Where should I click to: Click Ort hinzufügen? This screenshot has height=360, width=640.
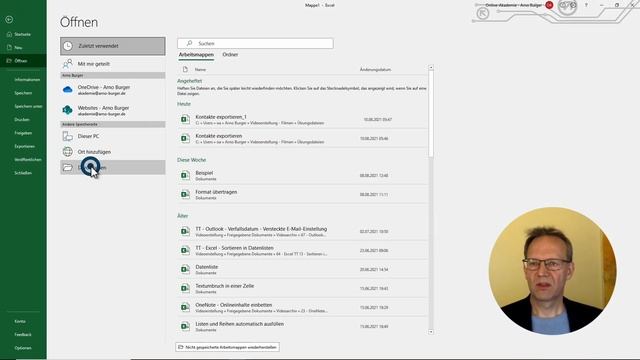[113, 152]
